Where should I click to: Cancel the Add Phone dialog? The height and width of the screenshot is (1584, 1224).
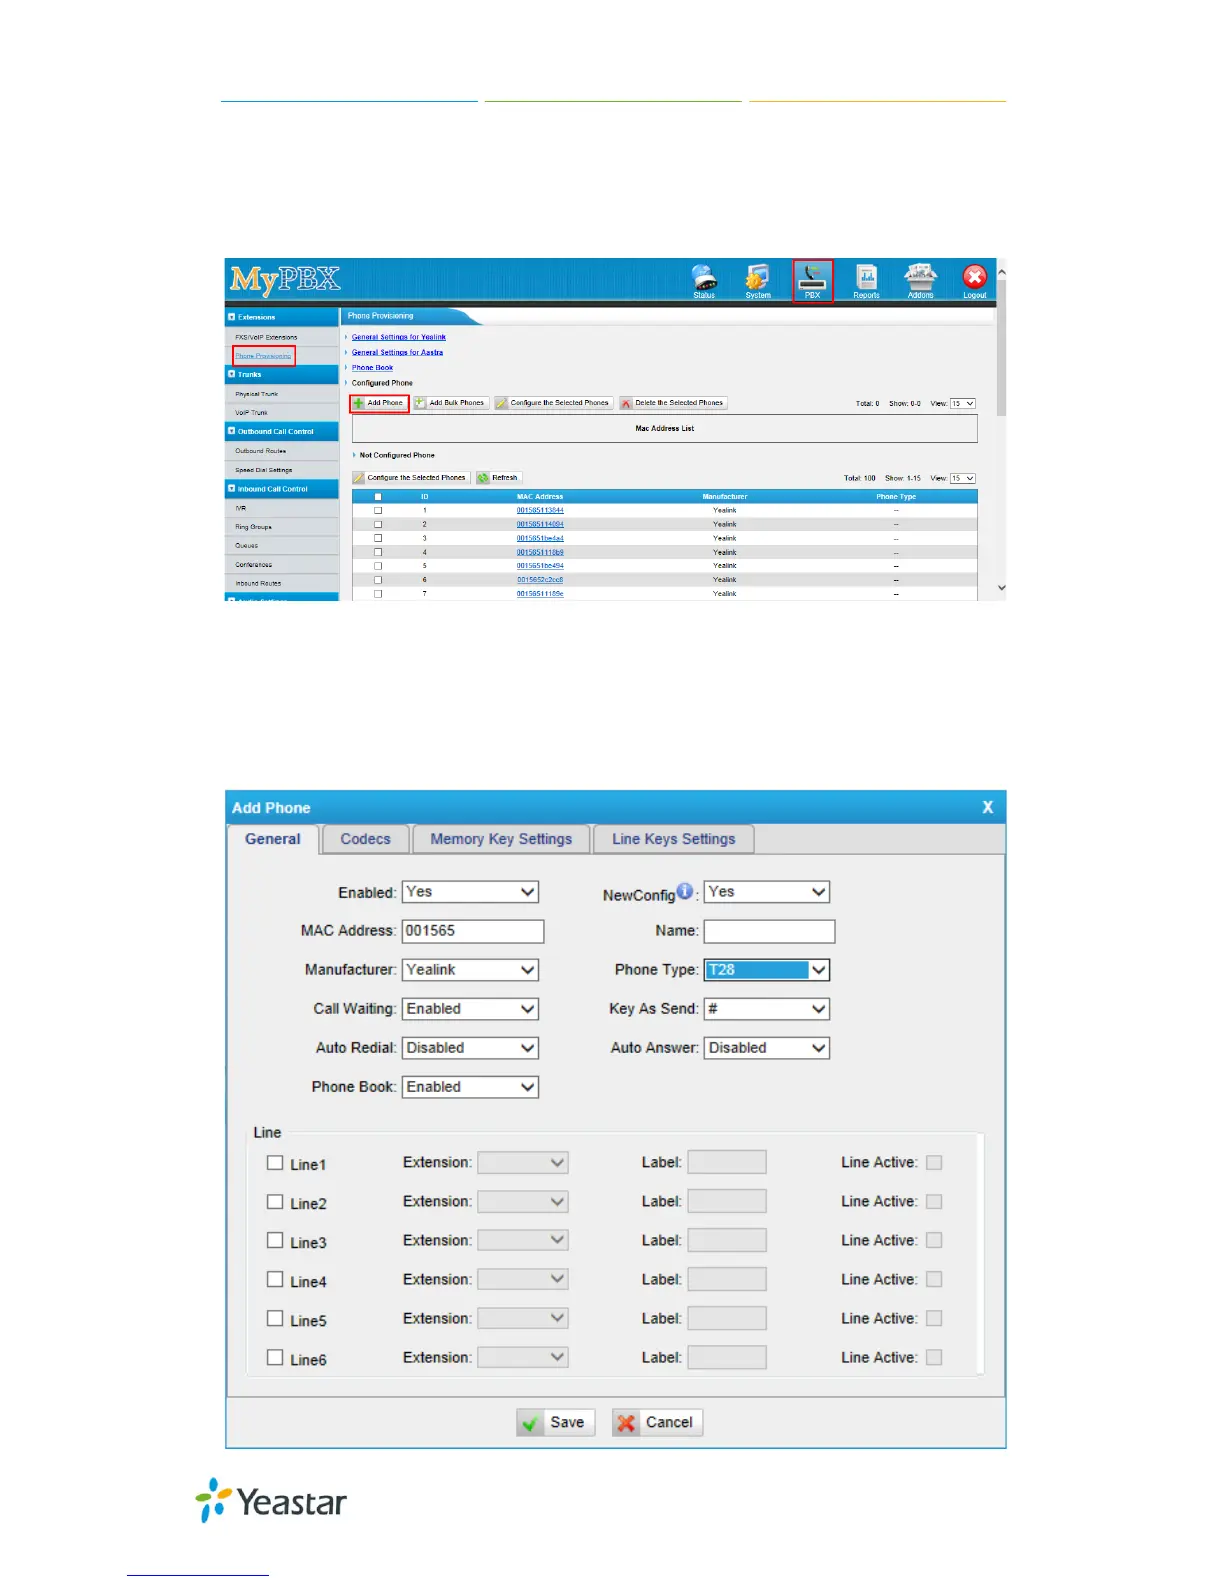pos(657,1422)
